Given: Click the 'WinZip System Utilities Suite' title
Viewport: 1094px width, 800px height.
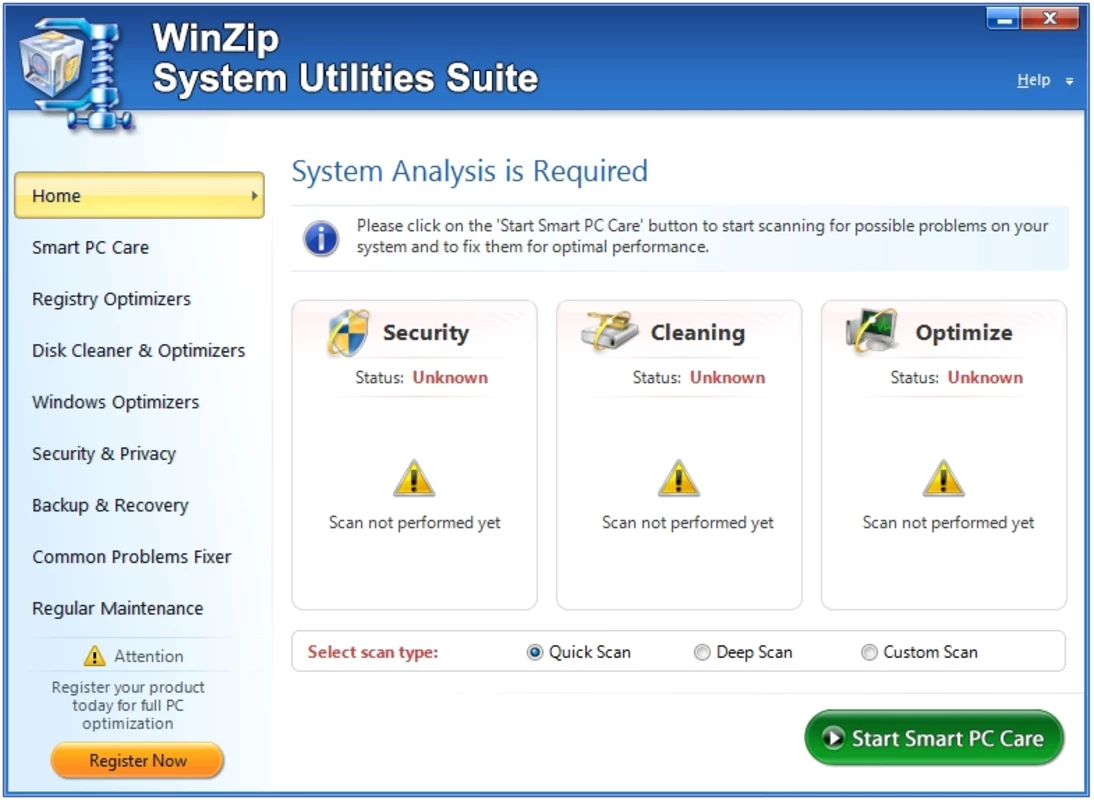Looking at the screenshot, I should click(345, 58).
